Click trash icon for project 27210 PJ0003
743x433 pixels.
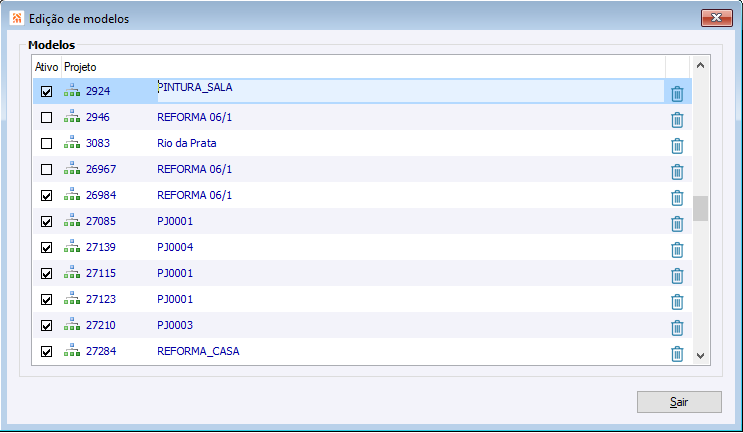pyautogui.click(x=677, y=328)
